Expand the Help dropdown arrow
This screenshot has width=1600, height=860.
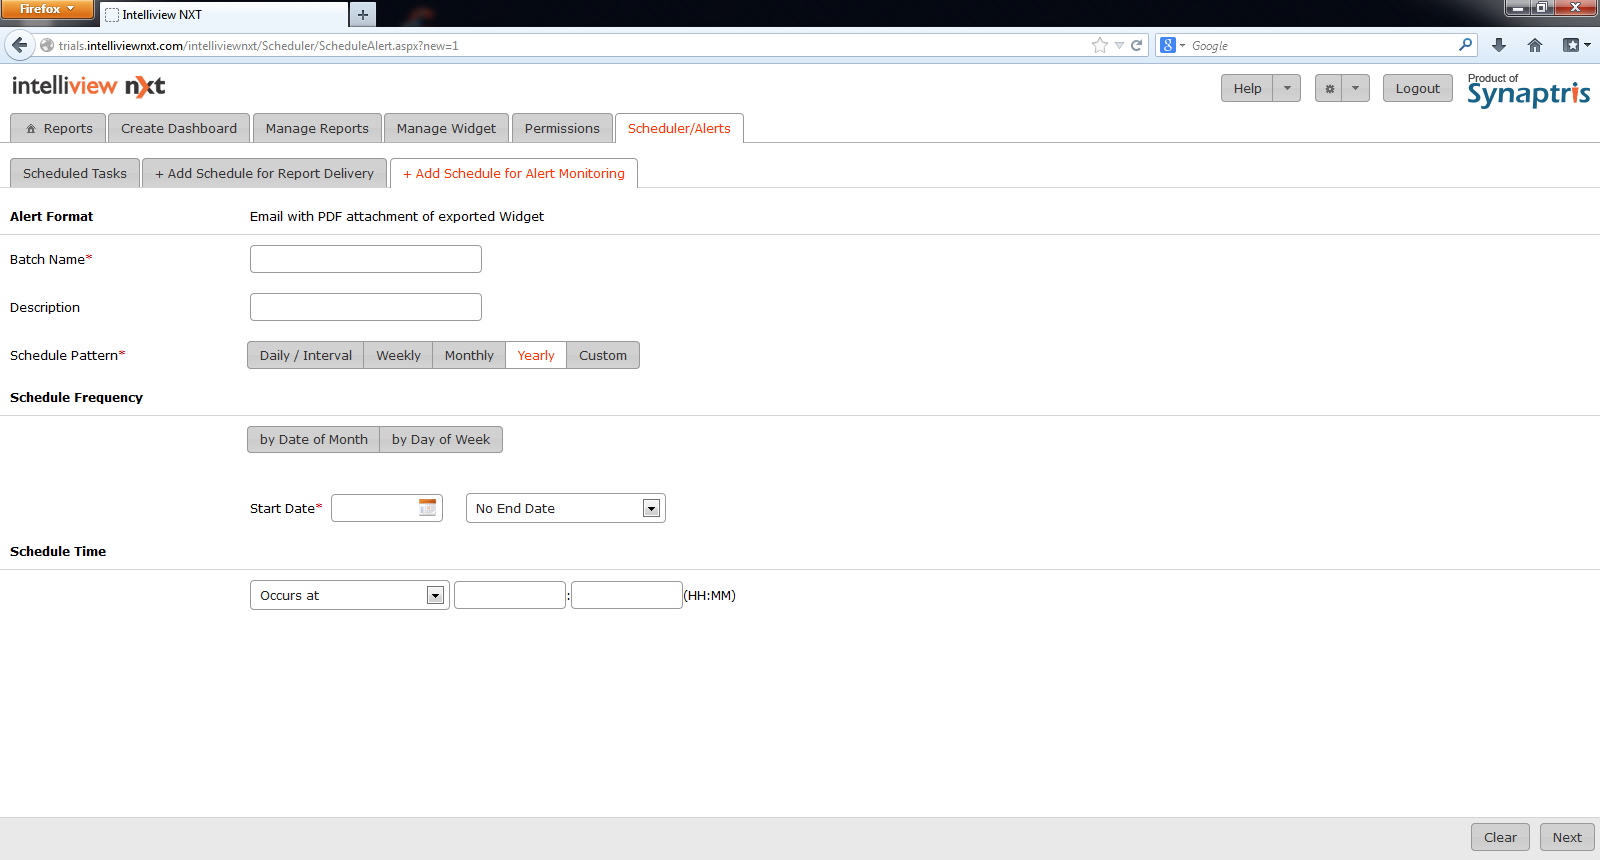[x=1287, y=88]
